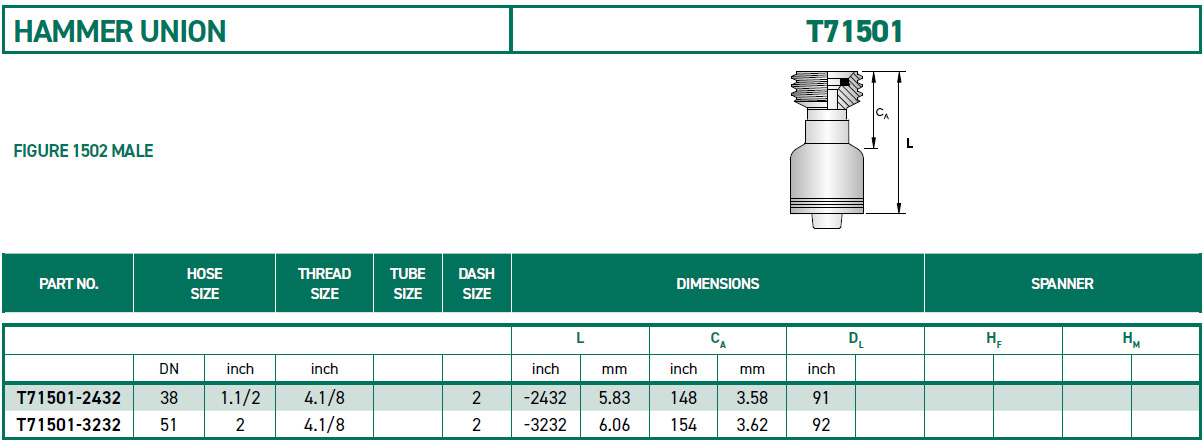Click the -2432 inch cell

tap(546, 397)
